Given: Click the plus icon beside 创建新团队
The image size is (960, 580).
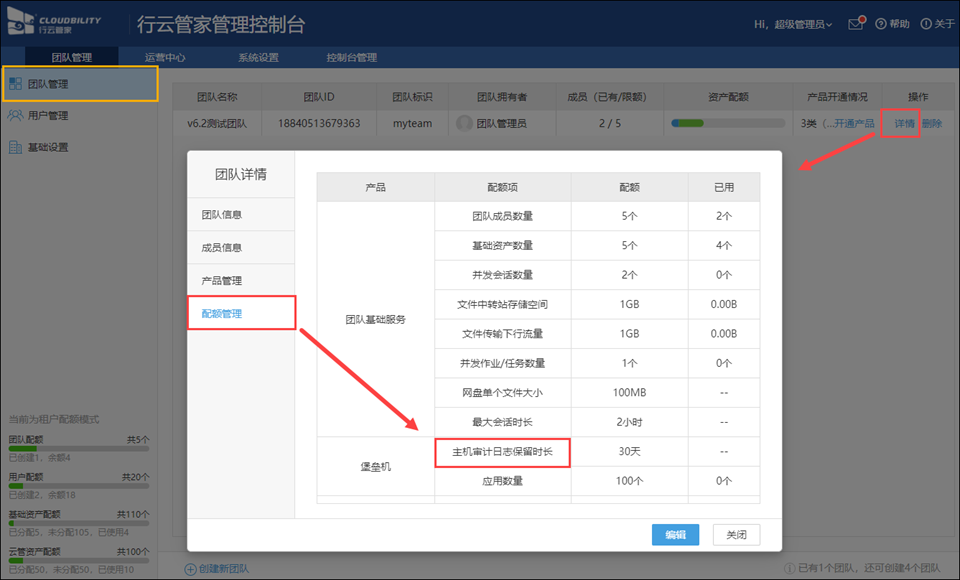Looking at the screenshot, I should 190,568.
